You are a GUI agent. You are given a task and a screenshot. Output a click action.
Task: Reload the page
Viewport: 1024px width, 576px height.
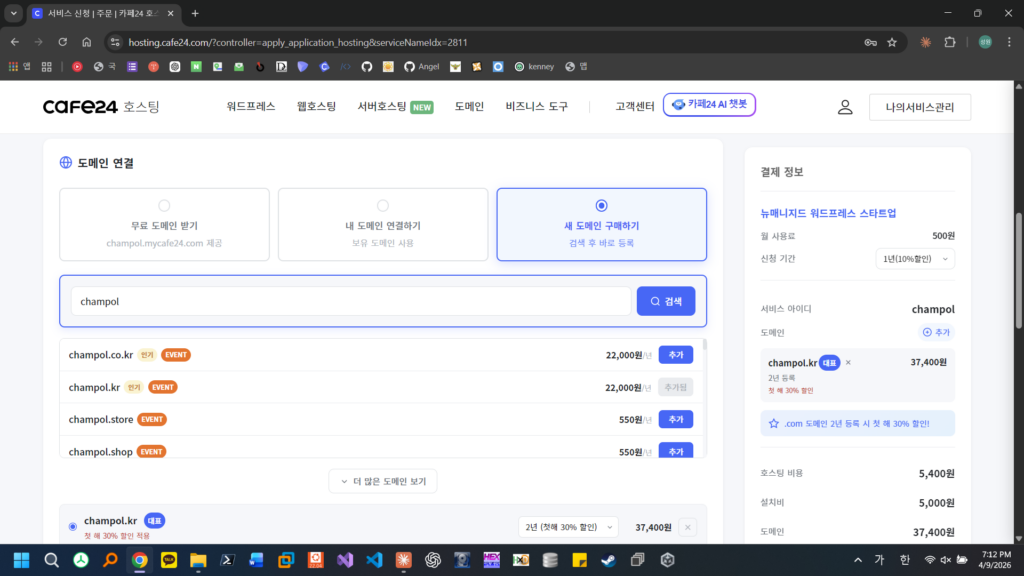pyautogui.click(x=63, y=42)
